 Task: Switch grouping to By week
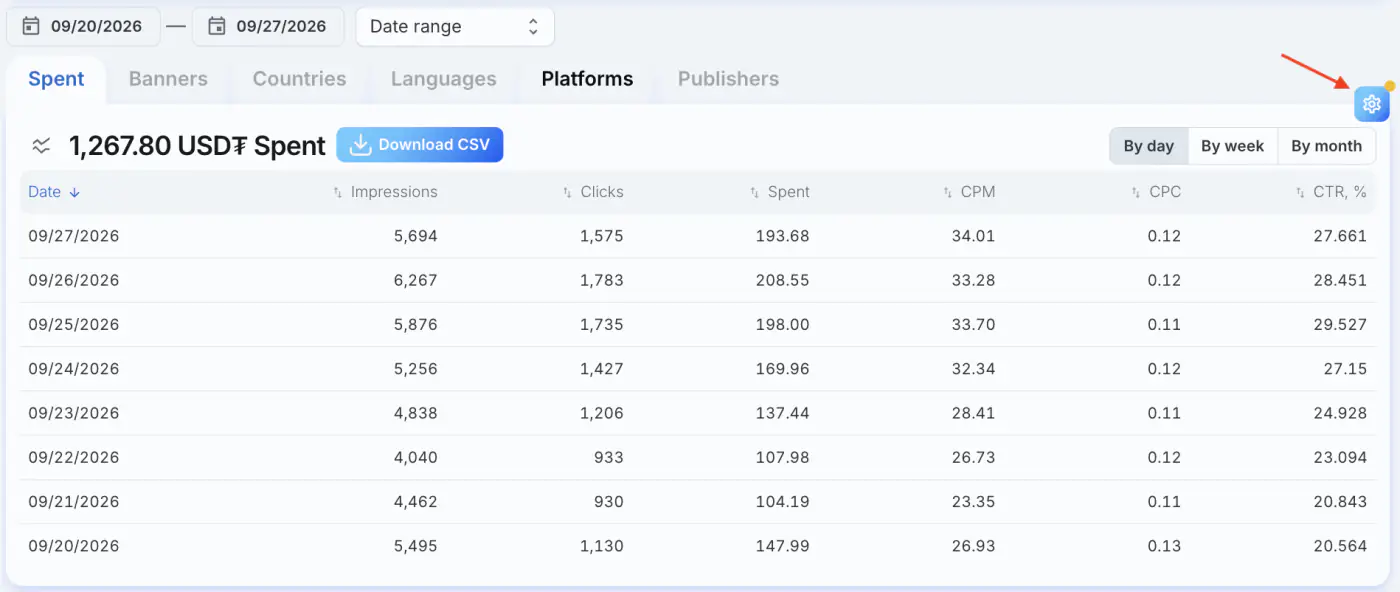point(1233,146)
